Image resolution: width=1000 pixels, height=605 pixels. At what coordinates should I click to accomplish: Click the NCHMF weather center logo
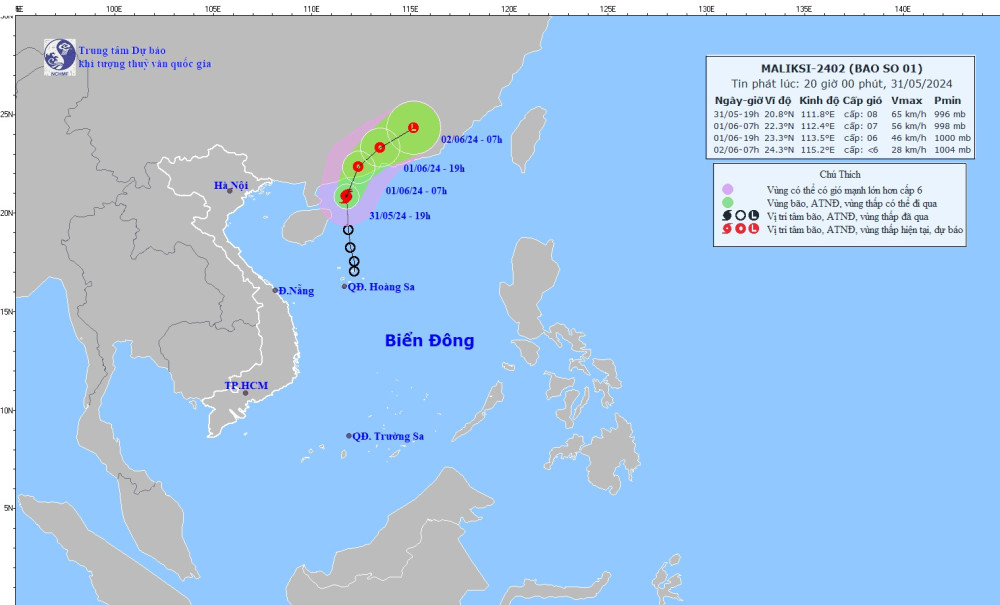point(60,57)
